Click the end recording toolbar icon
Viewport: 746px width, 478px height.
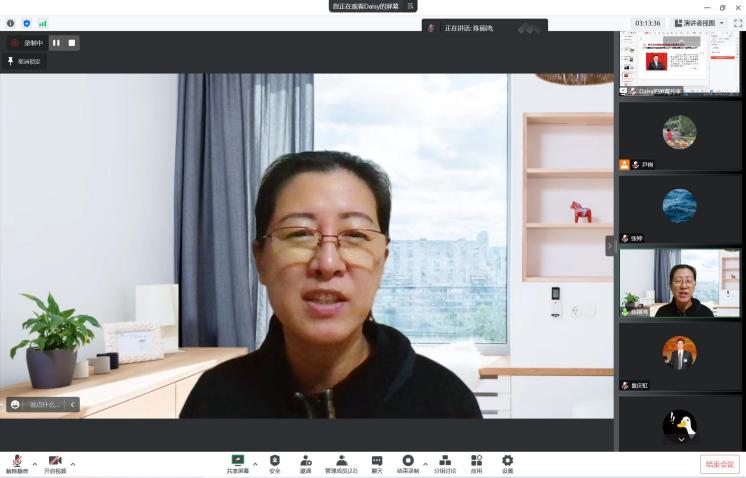408,464
